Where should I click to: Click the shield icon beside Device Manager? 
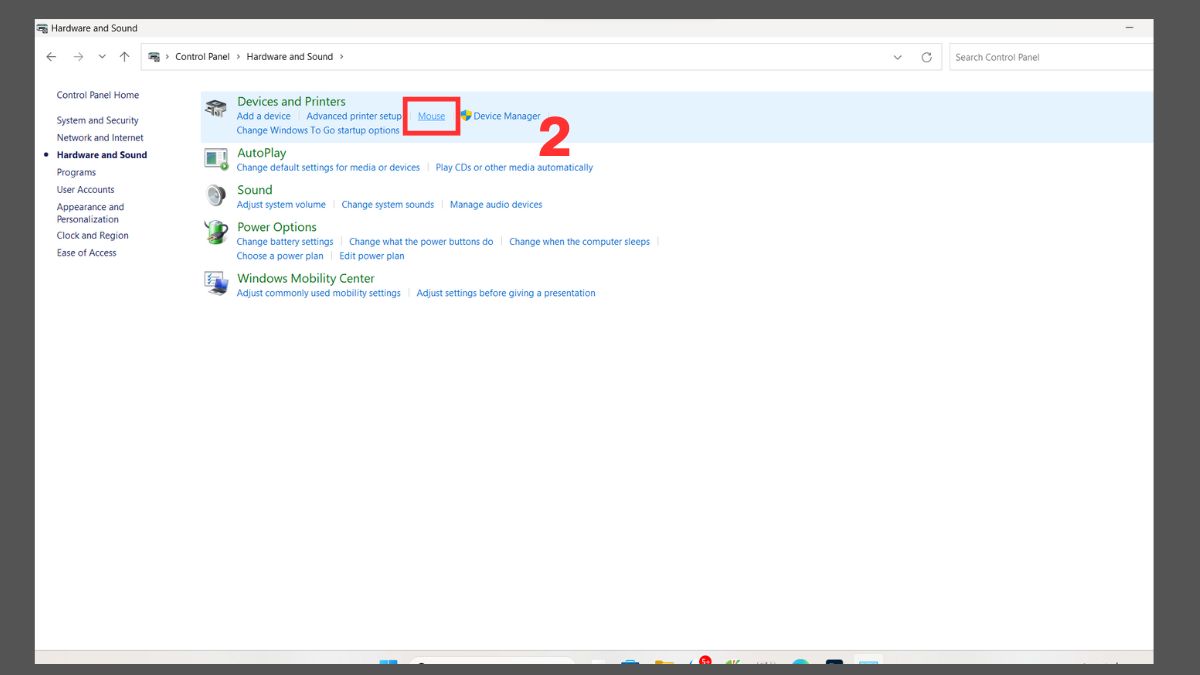[465, 116]
